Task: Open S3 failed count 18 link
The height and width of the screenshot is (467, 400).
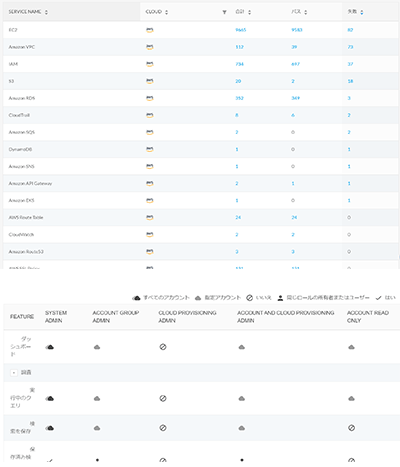Action: click(350, 81)
